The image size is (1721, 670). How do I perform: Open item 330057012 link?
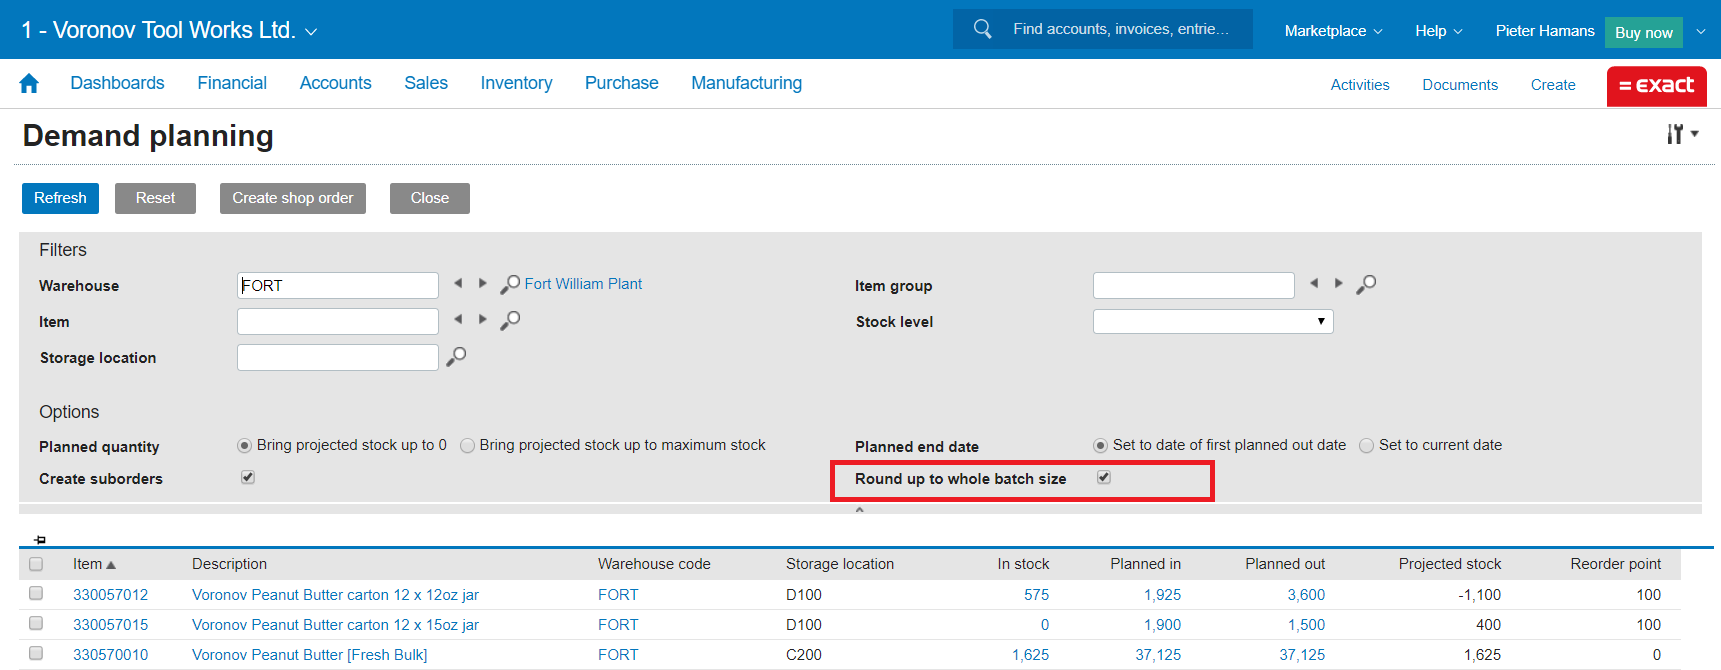[110, 595]
